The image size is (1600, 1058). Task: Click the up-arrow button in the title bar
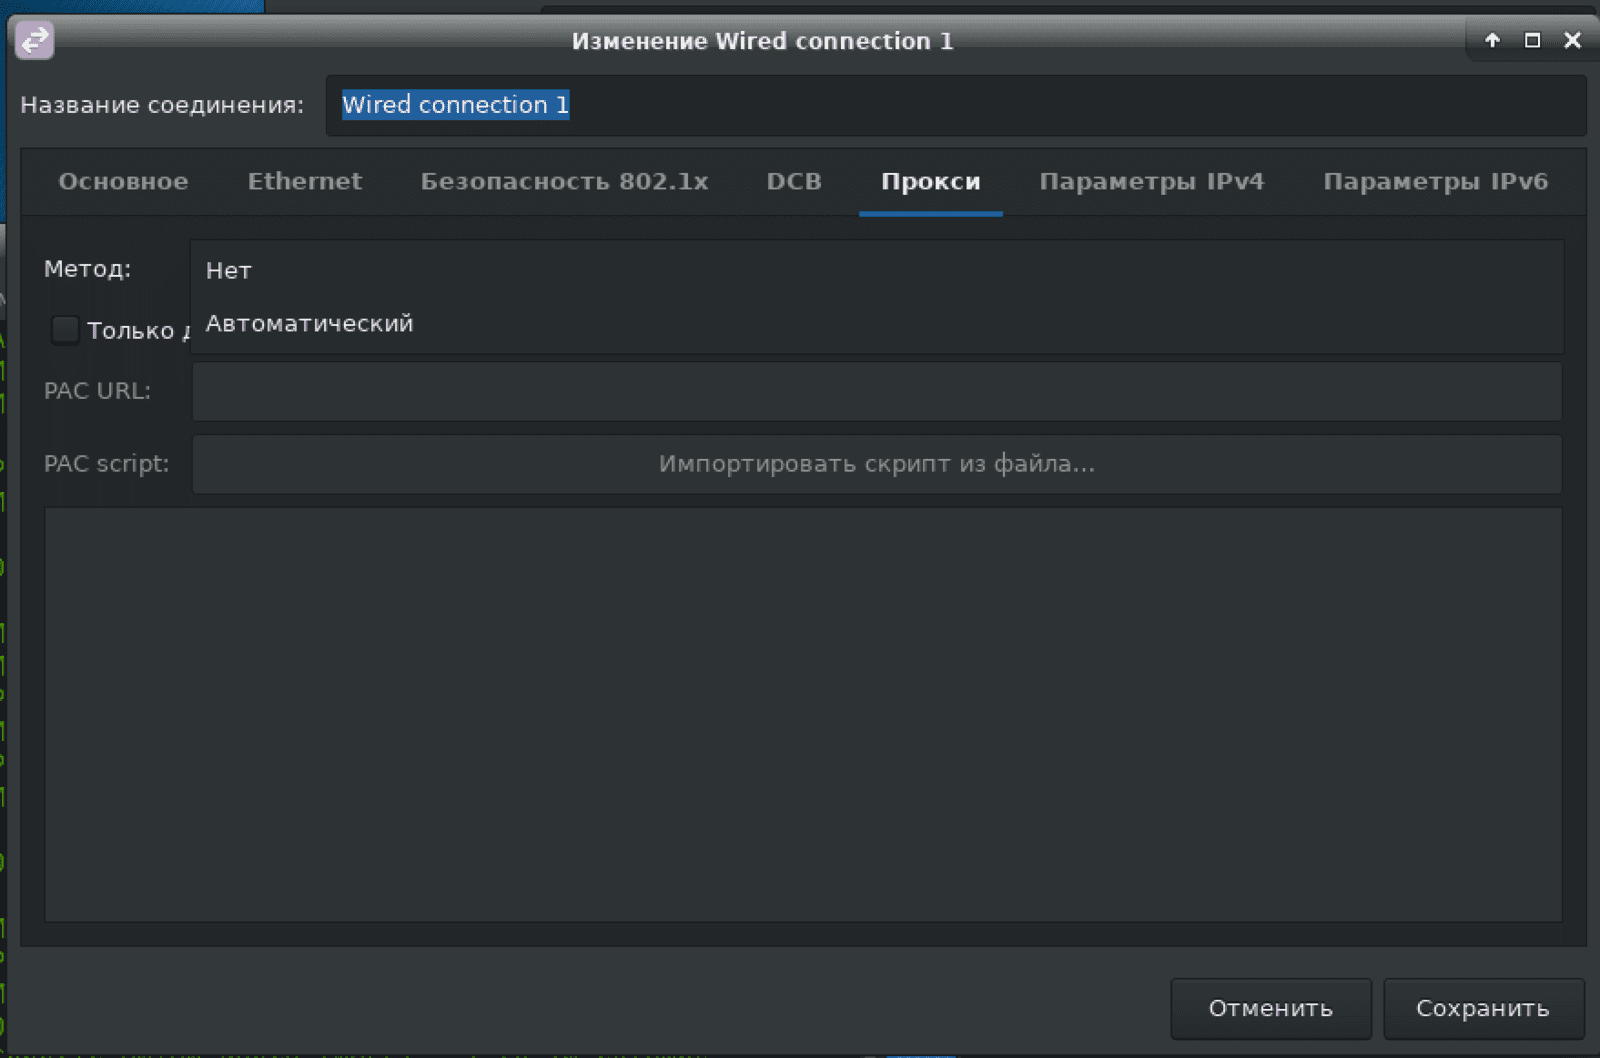1492,40
